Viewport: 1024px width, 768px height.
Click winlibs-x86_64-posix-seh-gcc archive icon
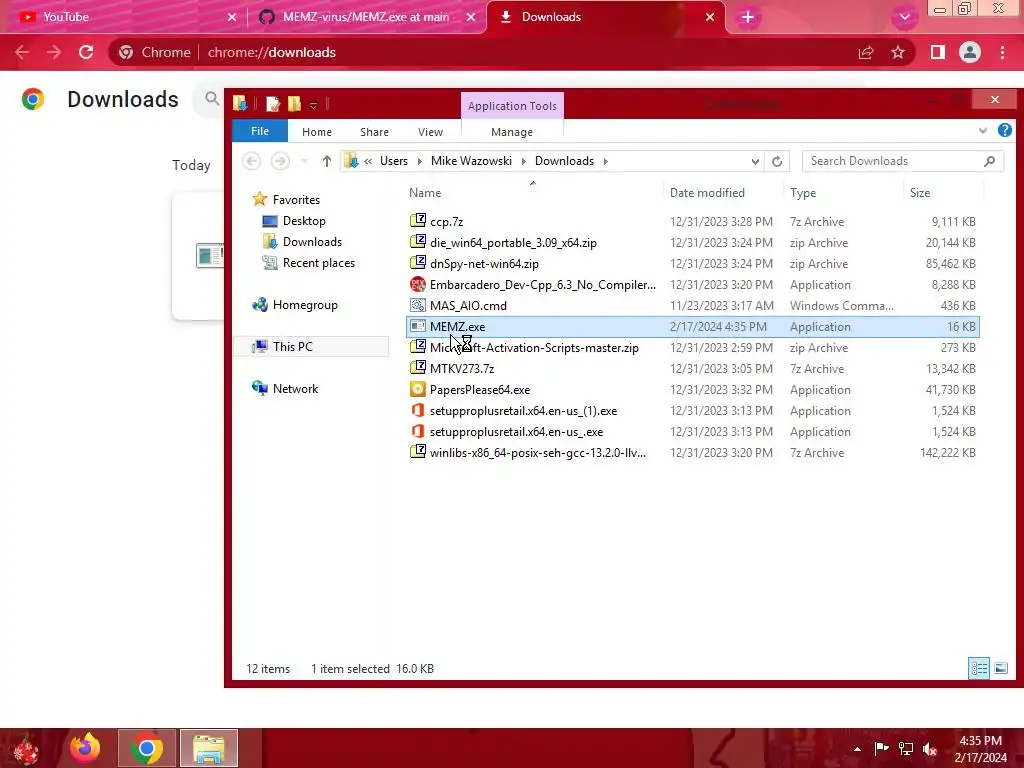[418, 452]
